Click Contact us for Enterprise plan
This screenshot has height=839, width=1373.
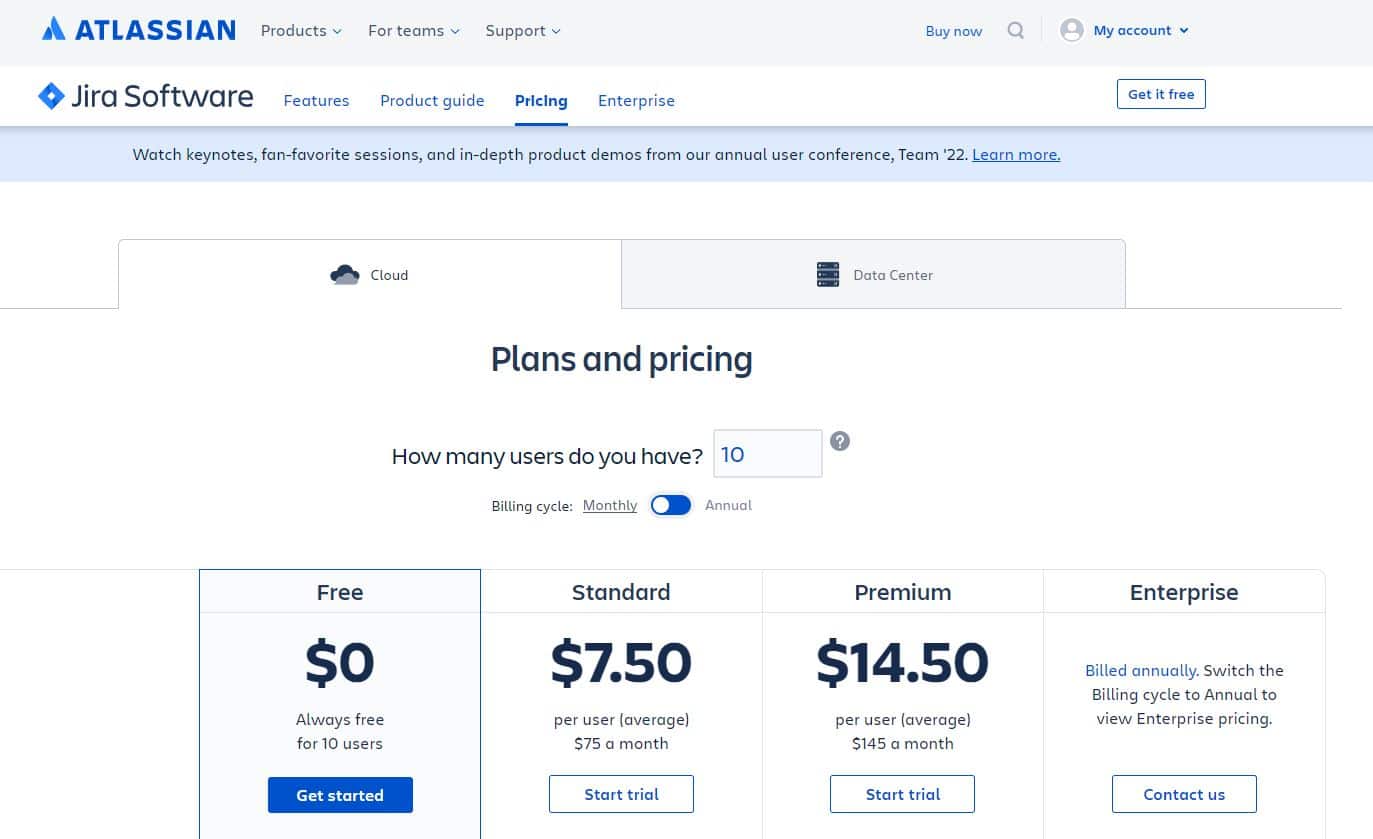tap(1184, 794)
